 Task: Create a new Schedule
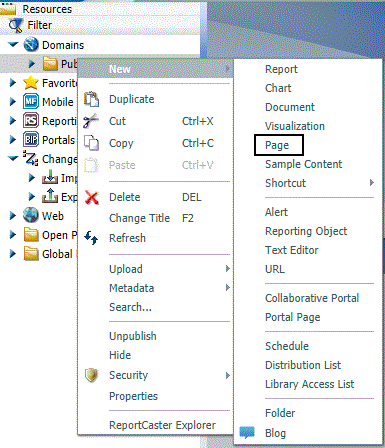[287, 346]
